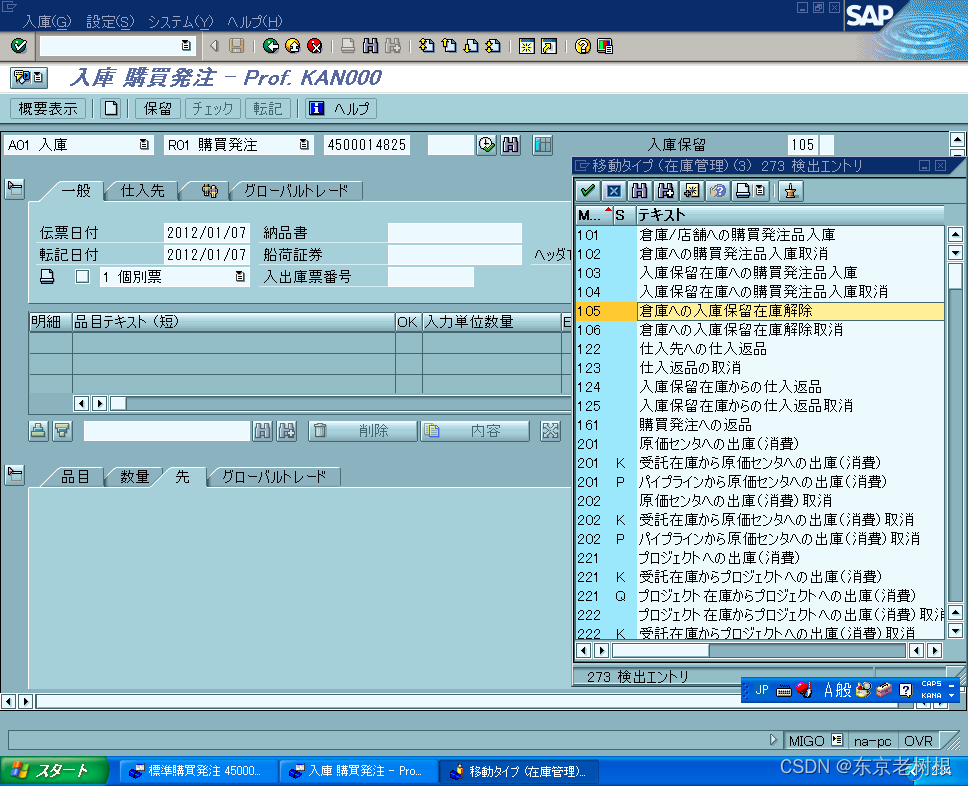Open the A01 入庫 action dropdown
Screen dimensions: 968x786
coord(144,145)
